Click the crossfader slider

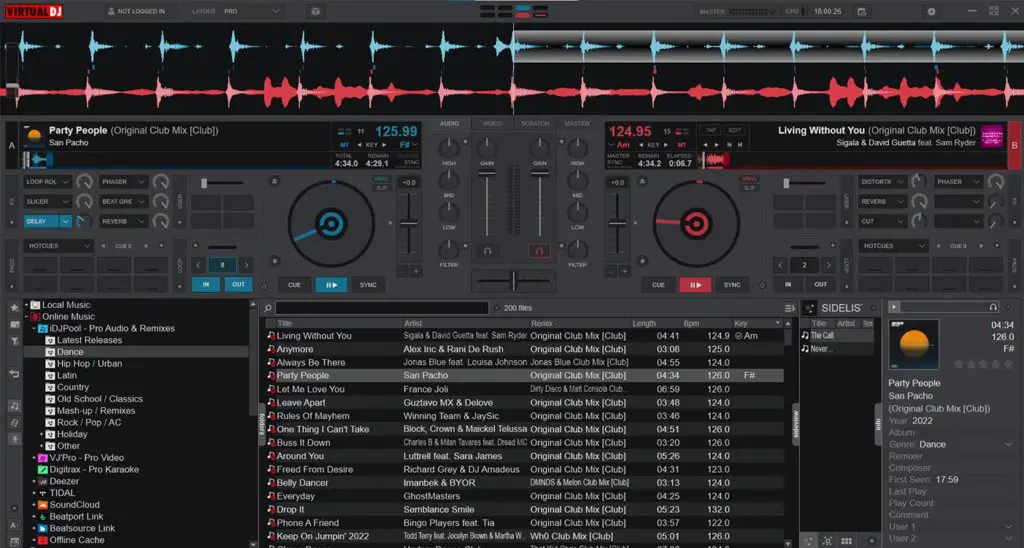pyautogui.click(x=513, y=282)
